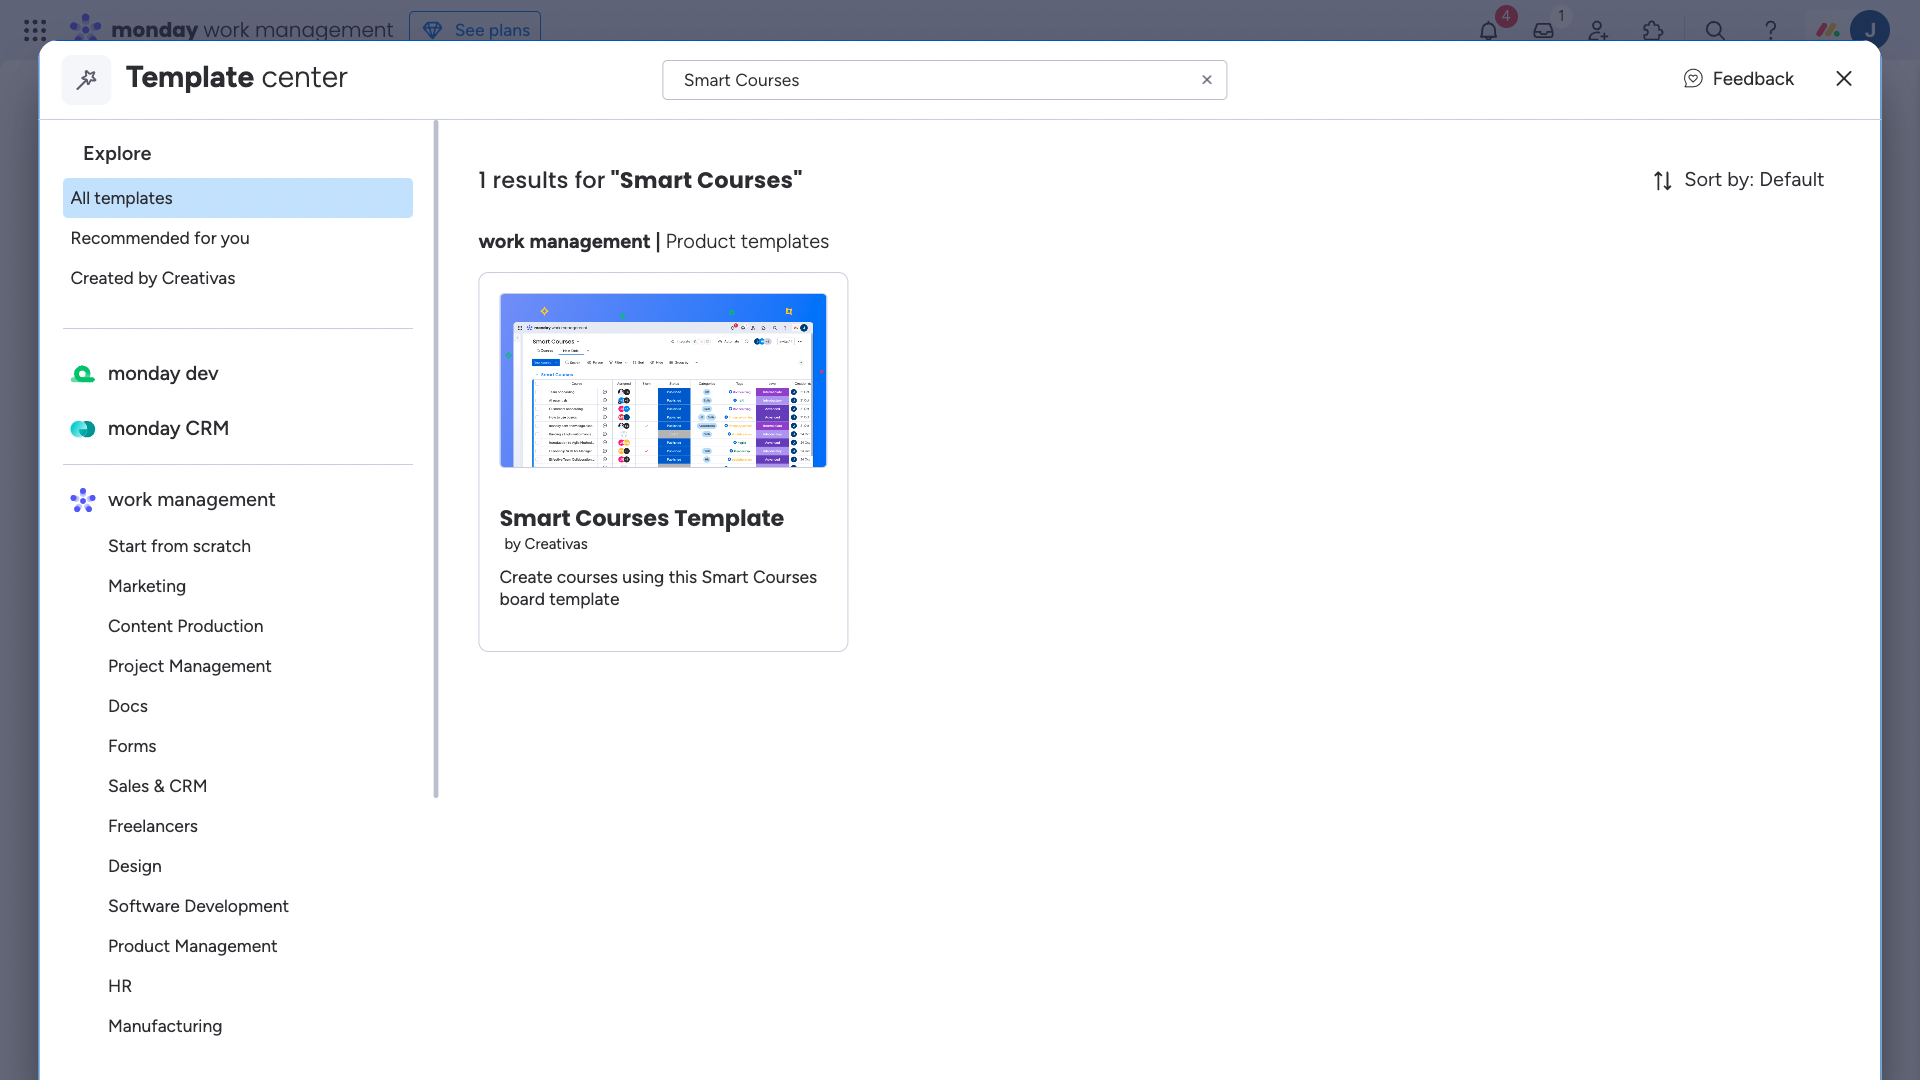Open the inbox tray icon
This screenshot has height=1080, width=1920.
click(x=1543, y=30)
